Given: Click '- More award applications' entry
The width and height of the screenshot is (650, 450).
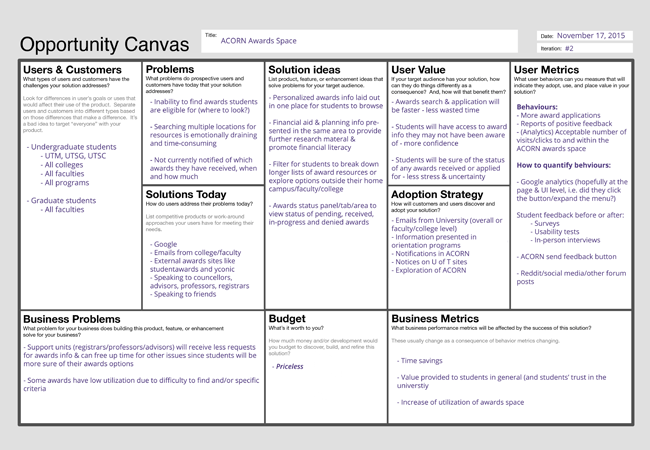Looking at the screenshot, I should pos(558,115).
